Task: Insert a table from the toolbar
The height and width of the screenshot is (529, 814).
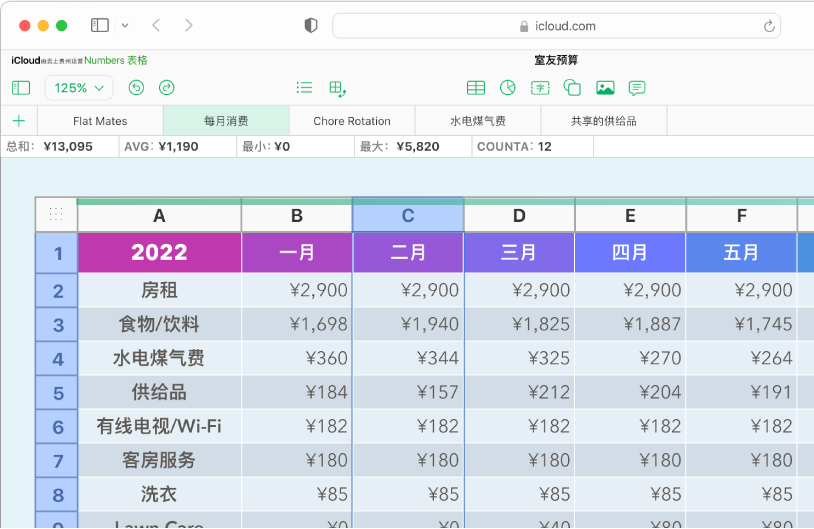Action: coord(476,88)
